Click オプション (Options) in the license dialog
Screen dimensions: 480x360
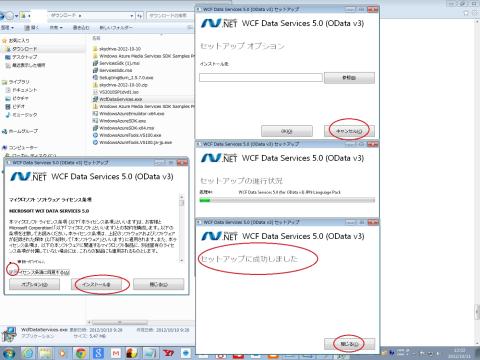click(x=34, y=284)
